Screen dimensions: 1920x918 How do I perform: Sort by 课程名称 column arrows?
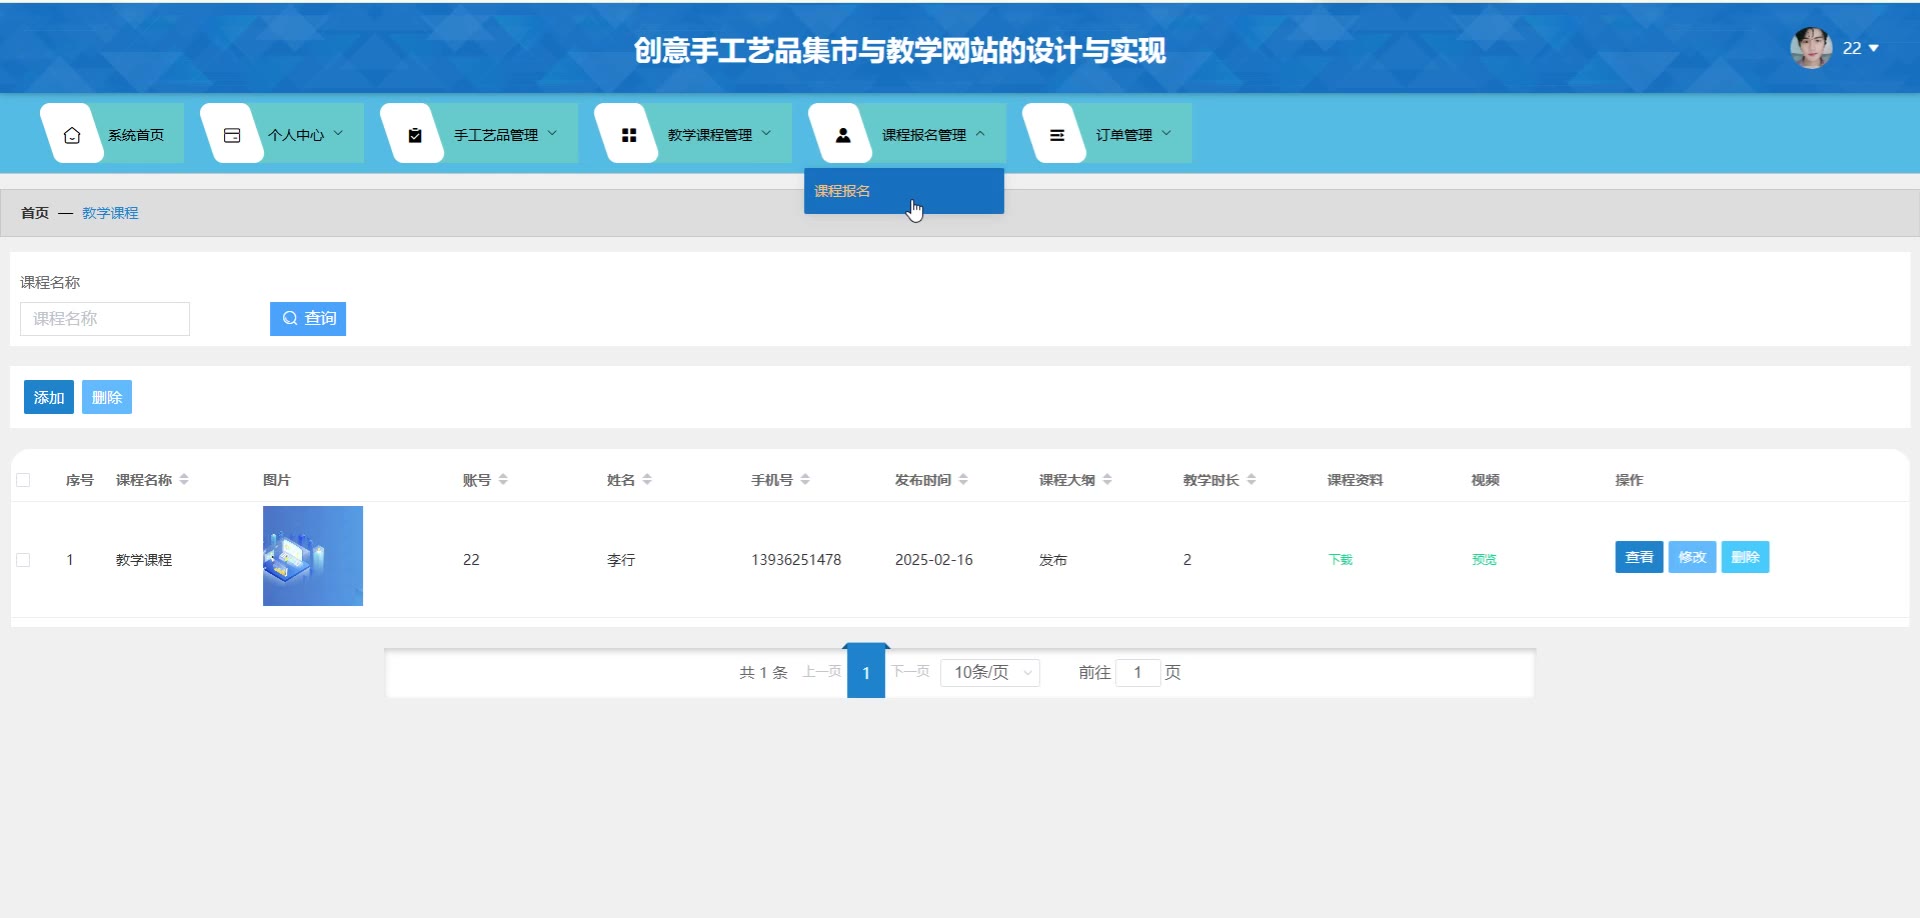pyautogui.click(x=184, y=480)
